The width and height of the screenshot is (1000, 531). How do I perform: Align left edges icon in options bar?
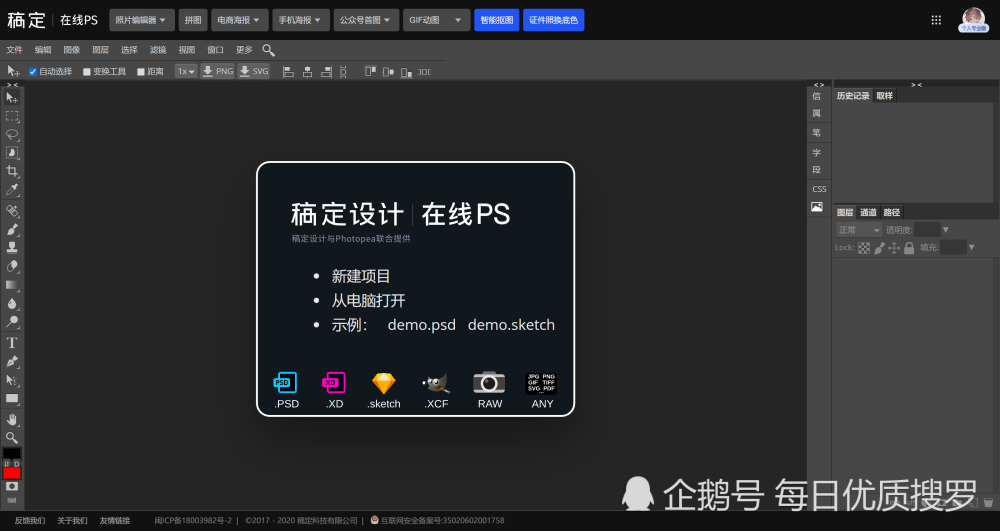288,72
